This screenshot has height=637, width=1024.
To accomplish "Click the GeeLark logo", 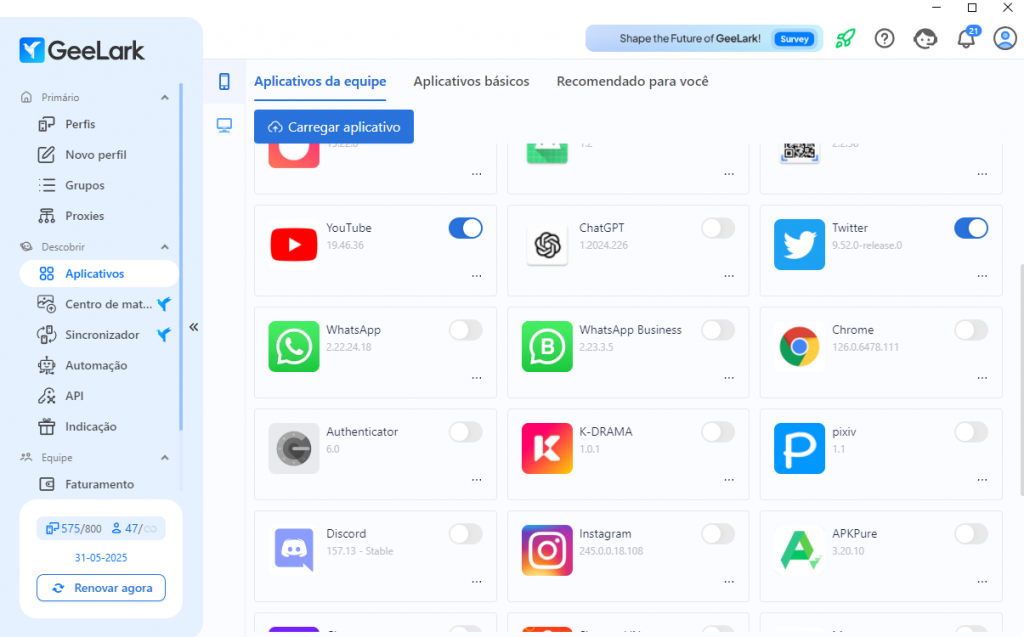I will click(82, 50).
